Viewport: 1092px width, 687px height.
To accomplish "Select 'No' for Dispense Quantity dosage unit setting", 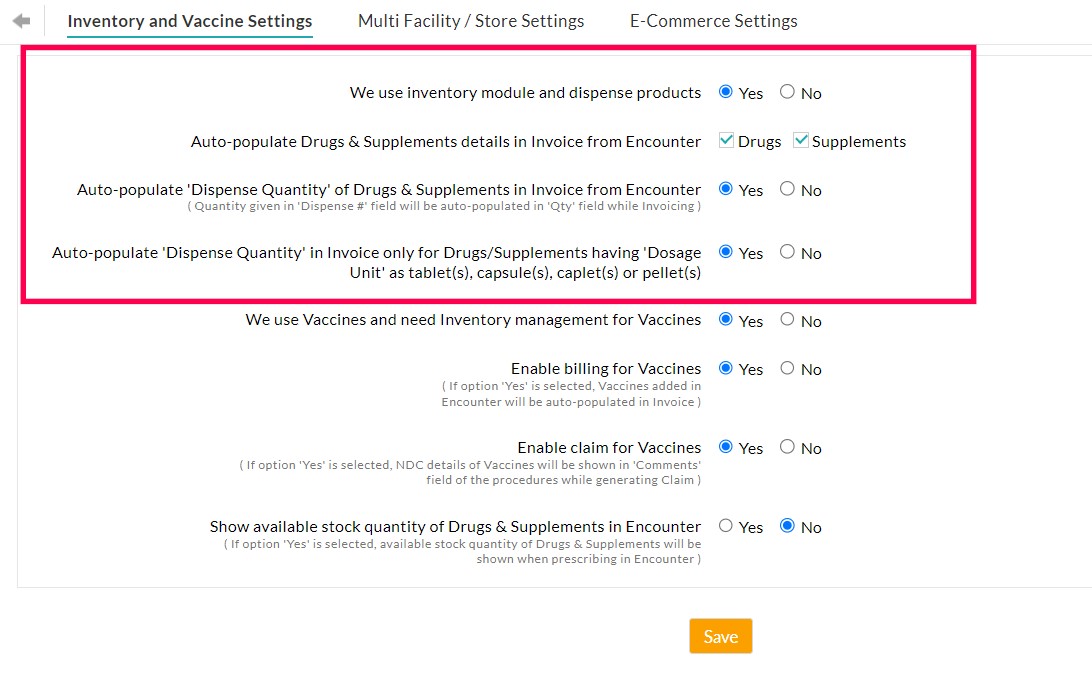I will [x=786, y=252].
